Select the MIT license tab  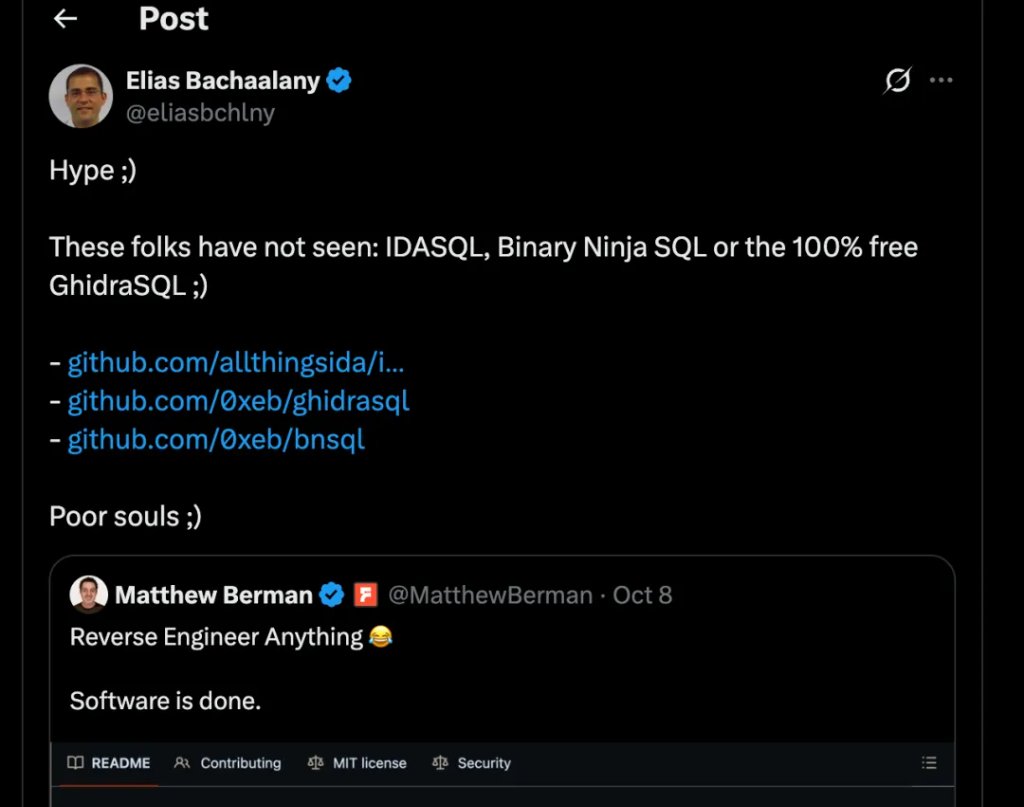pyautogui.click(x=357, y=763)
